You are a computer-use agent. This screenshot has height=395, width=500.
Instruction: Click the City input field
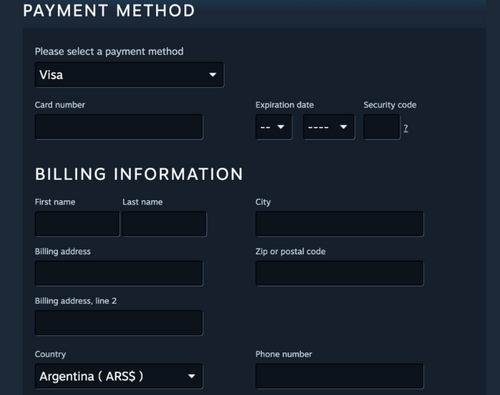[x=339, y=224]
